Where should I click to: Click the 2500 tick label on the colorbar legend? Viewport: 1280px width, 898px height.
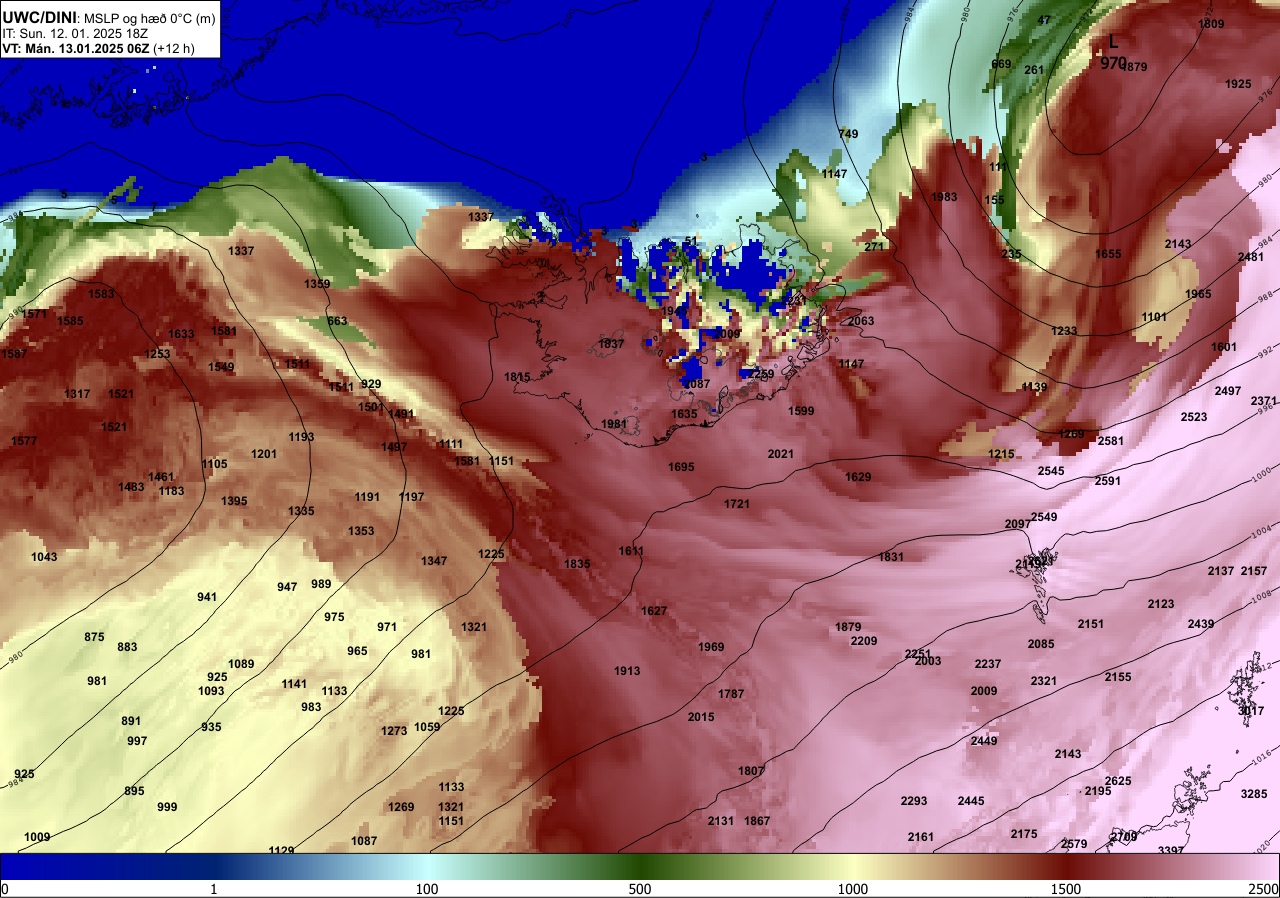point(1263,889)
